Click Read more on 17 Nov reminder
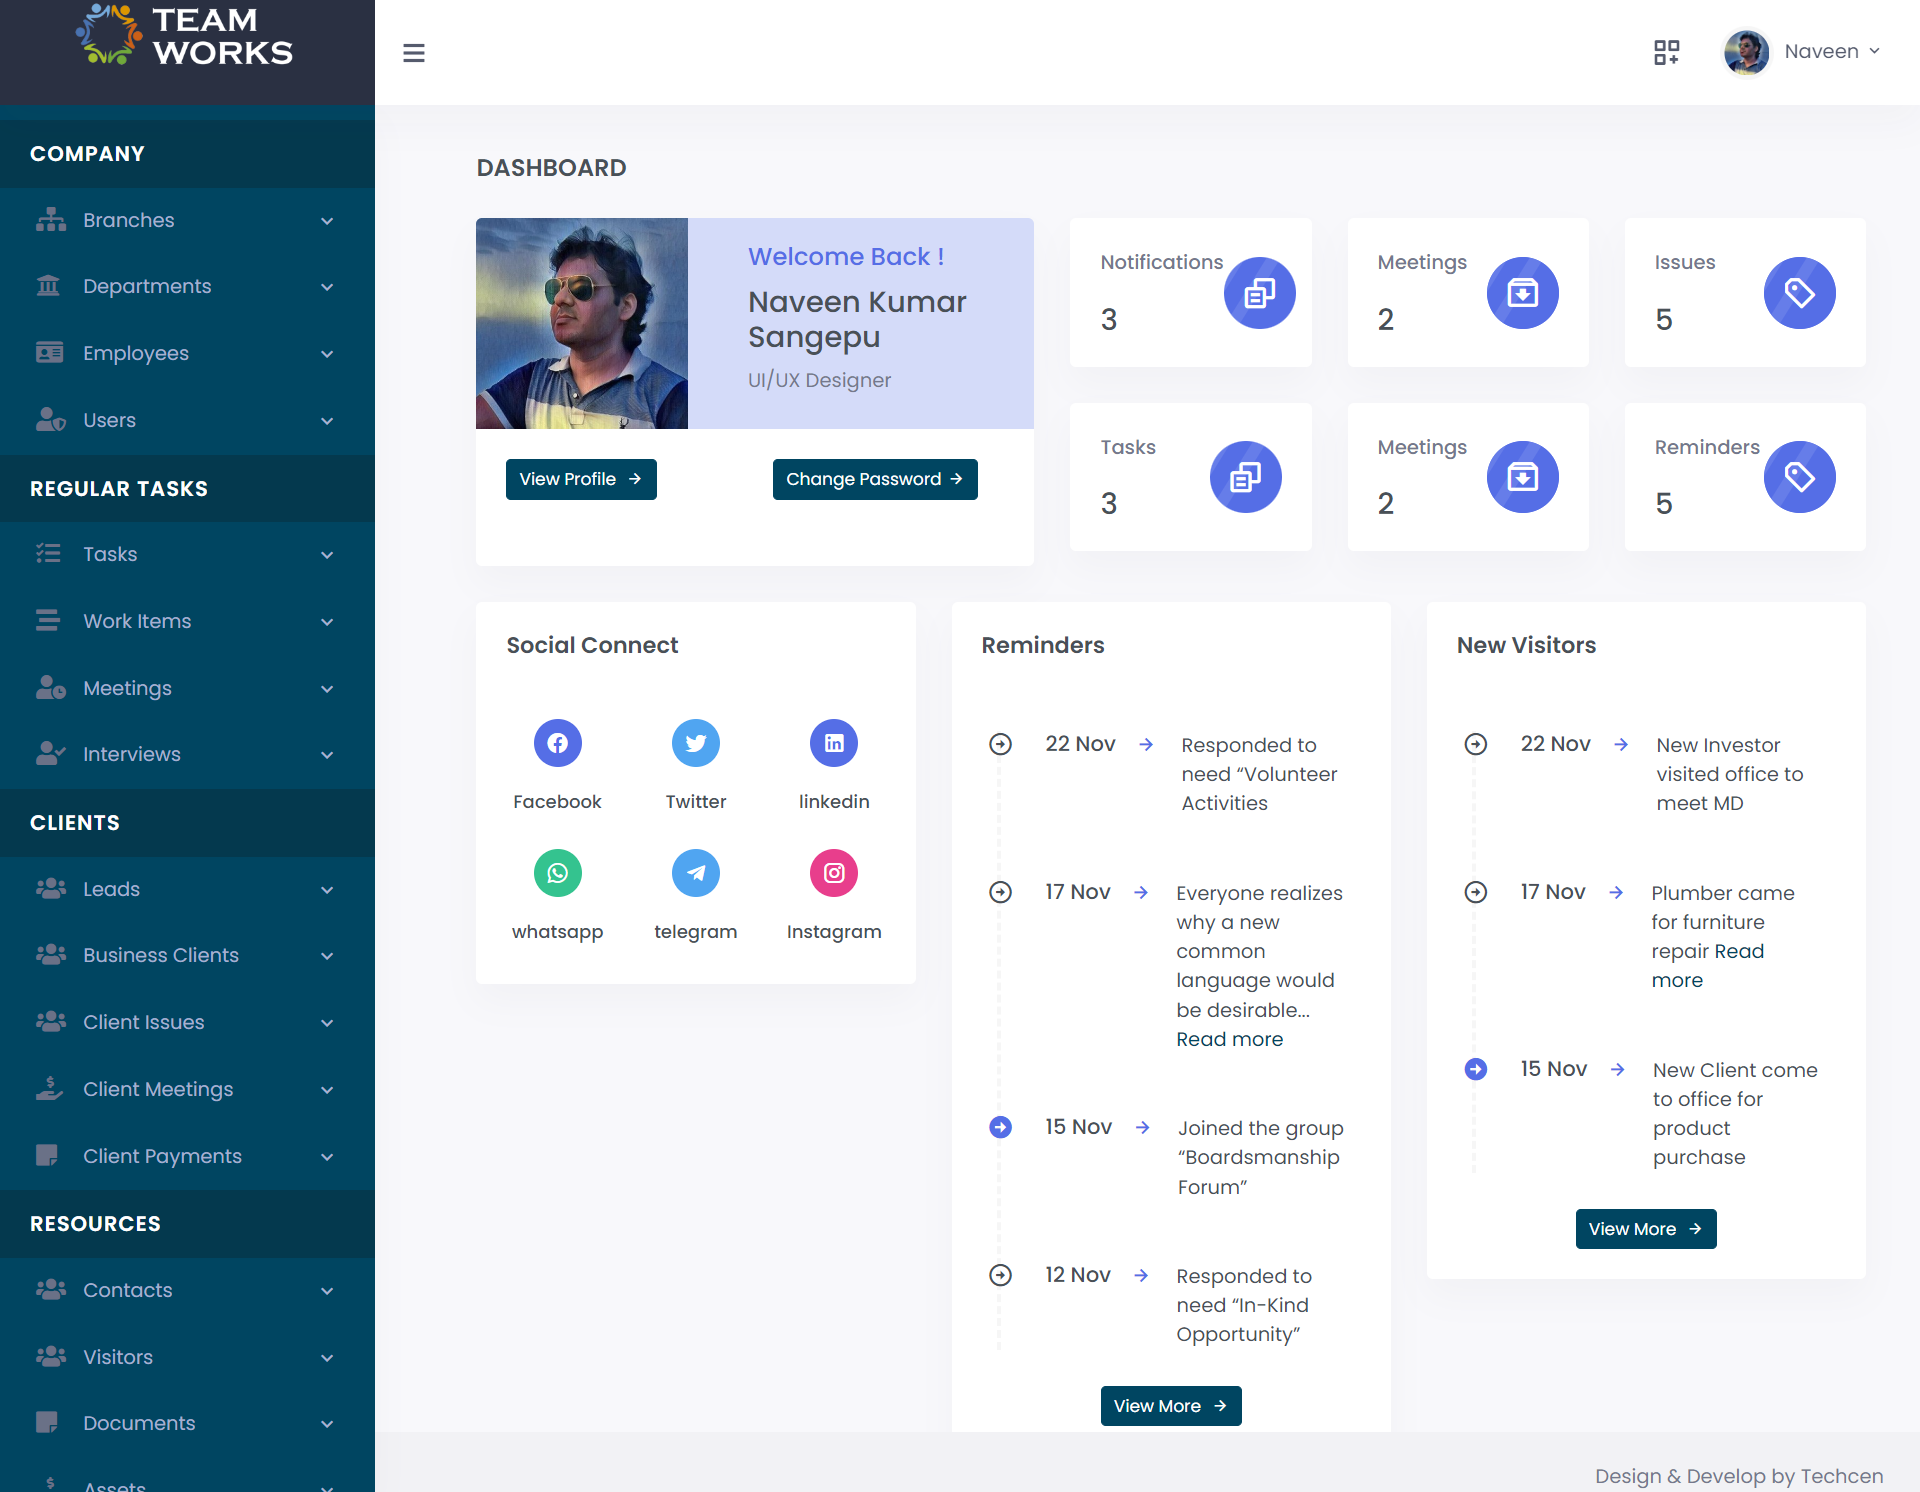 tap(1229, 1039)
